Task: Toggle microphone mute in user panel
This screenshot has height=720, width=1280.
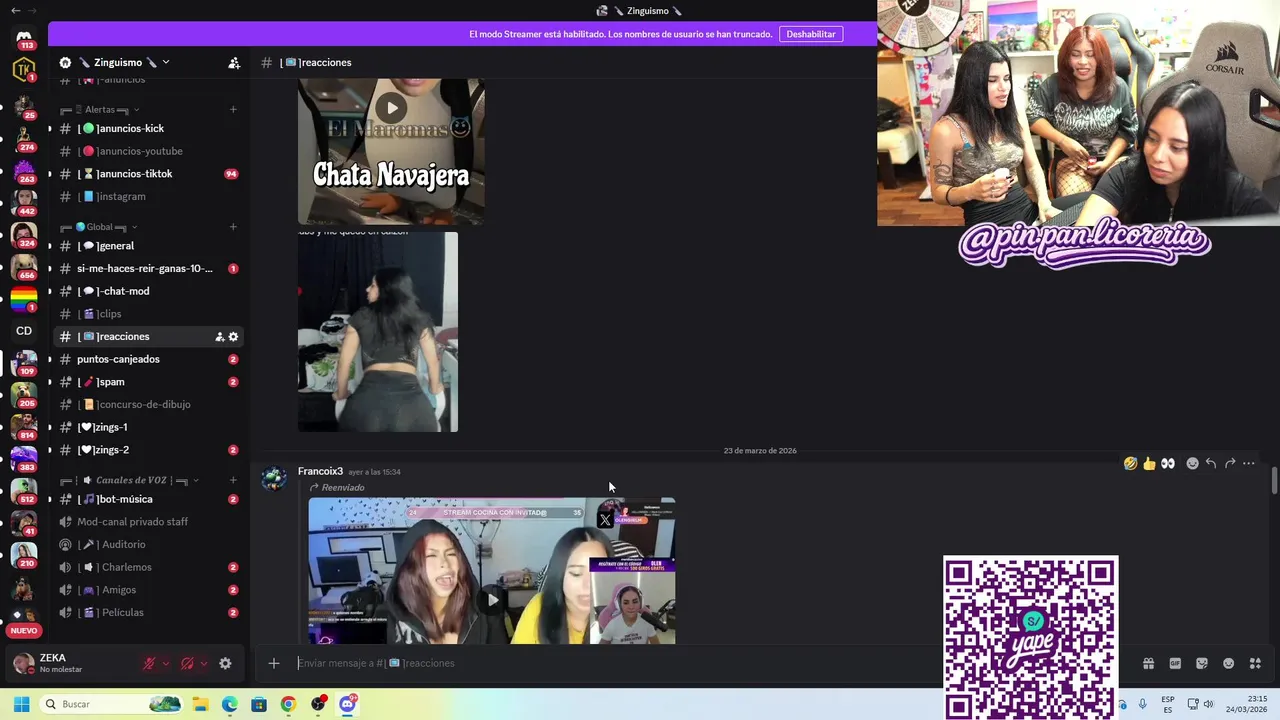Action: [x=150, y=663]
